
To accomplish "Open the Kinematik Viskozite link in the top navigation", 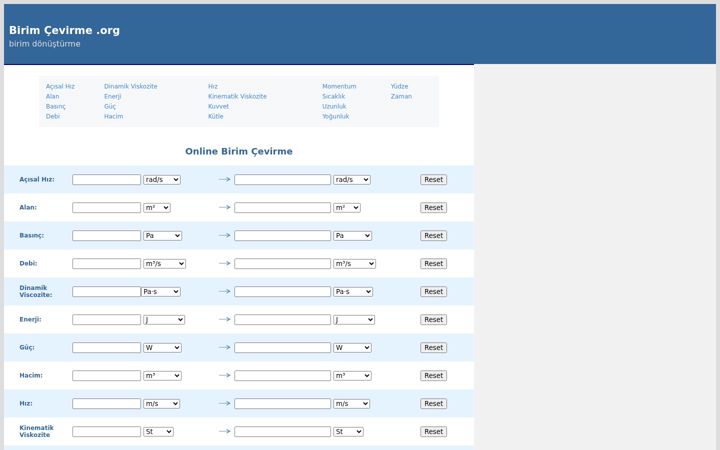I will click(x=237, y=96).
